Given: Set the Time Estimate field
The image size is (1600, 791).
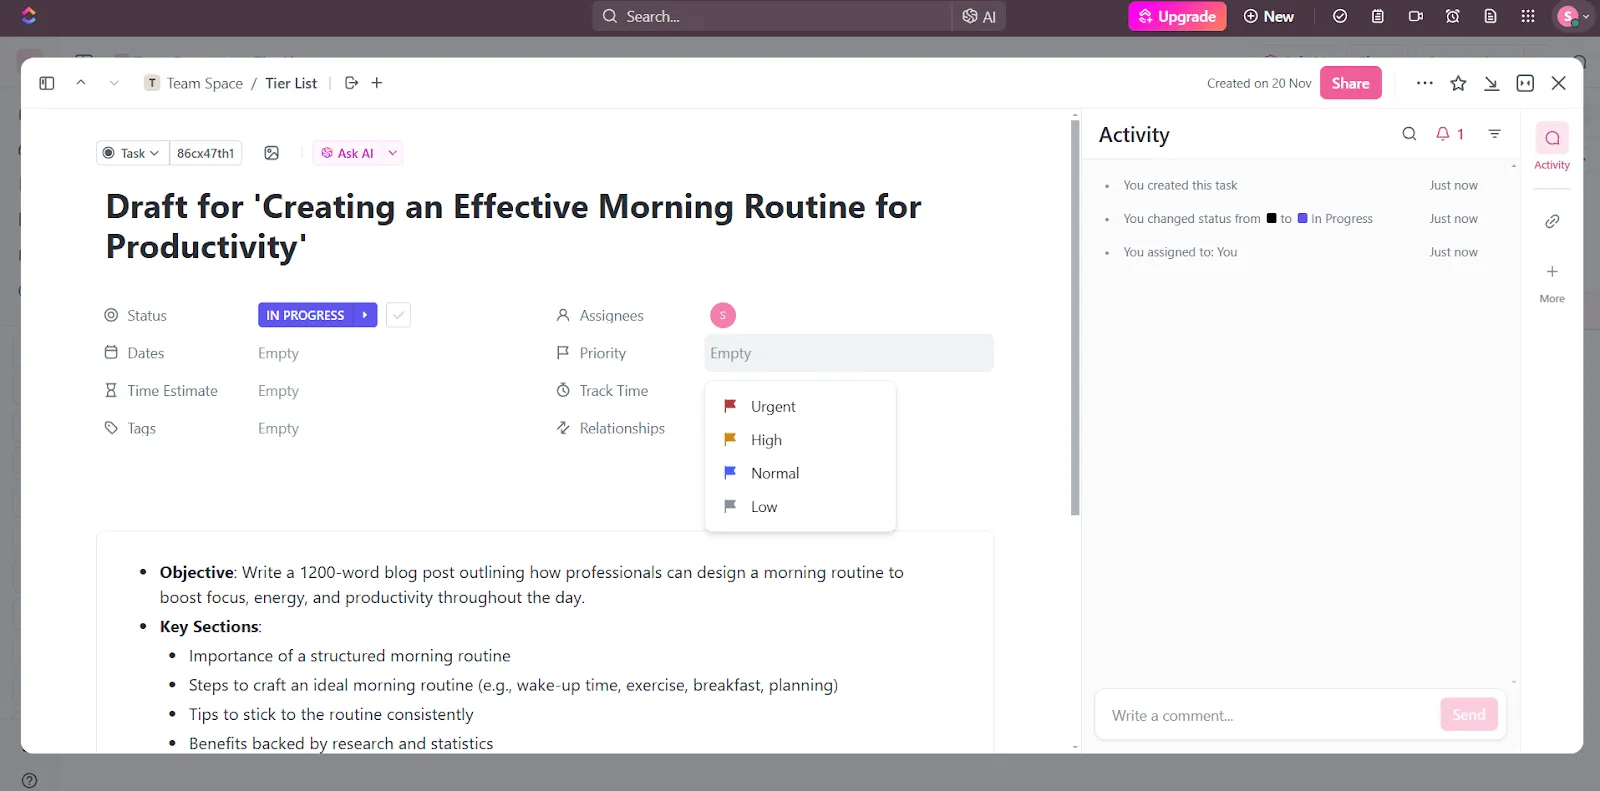Looking at the screenshot, I should [x=278, y=391].
